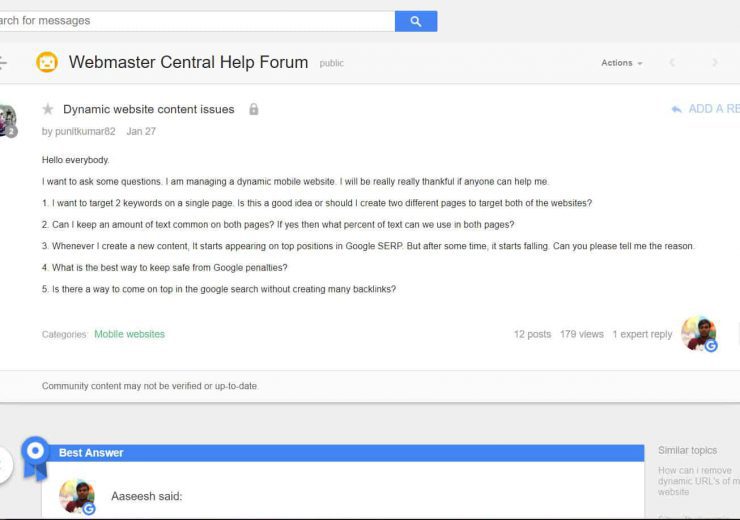Click the Hello everybody greeting line
Viewport: 740px width, 520px height.
(x=76, y=160)
